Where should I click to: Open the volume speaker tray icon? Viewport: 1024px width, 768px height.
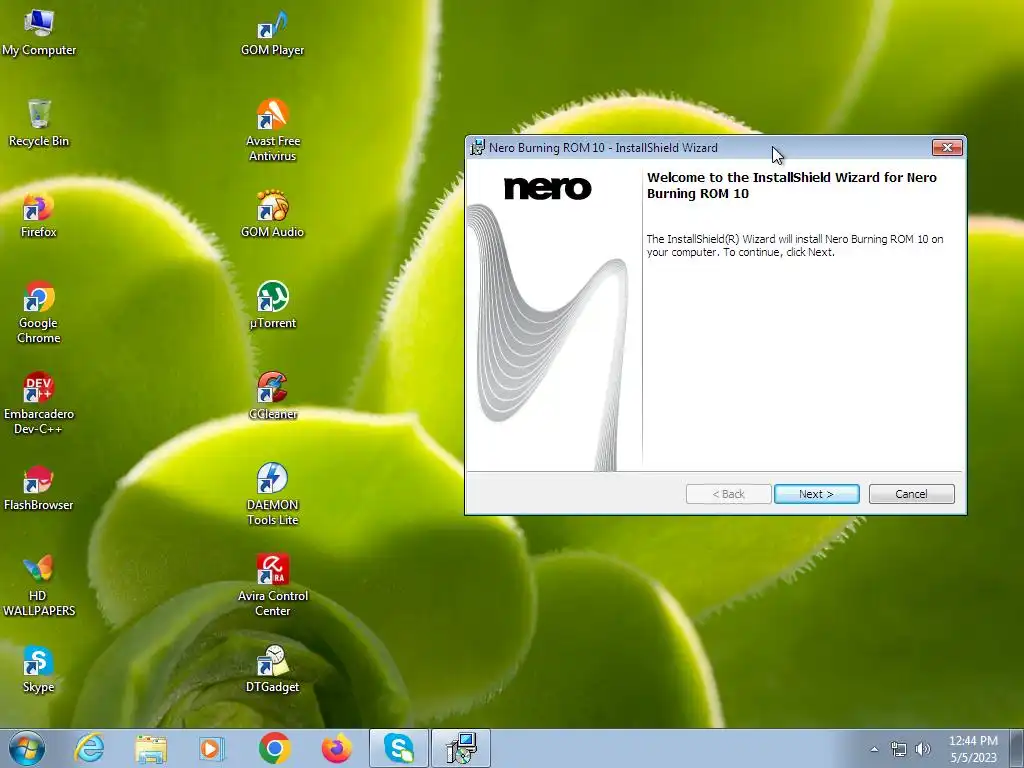[923, 749]
